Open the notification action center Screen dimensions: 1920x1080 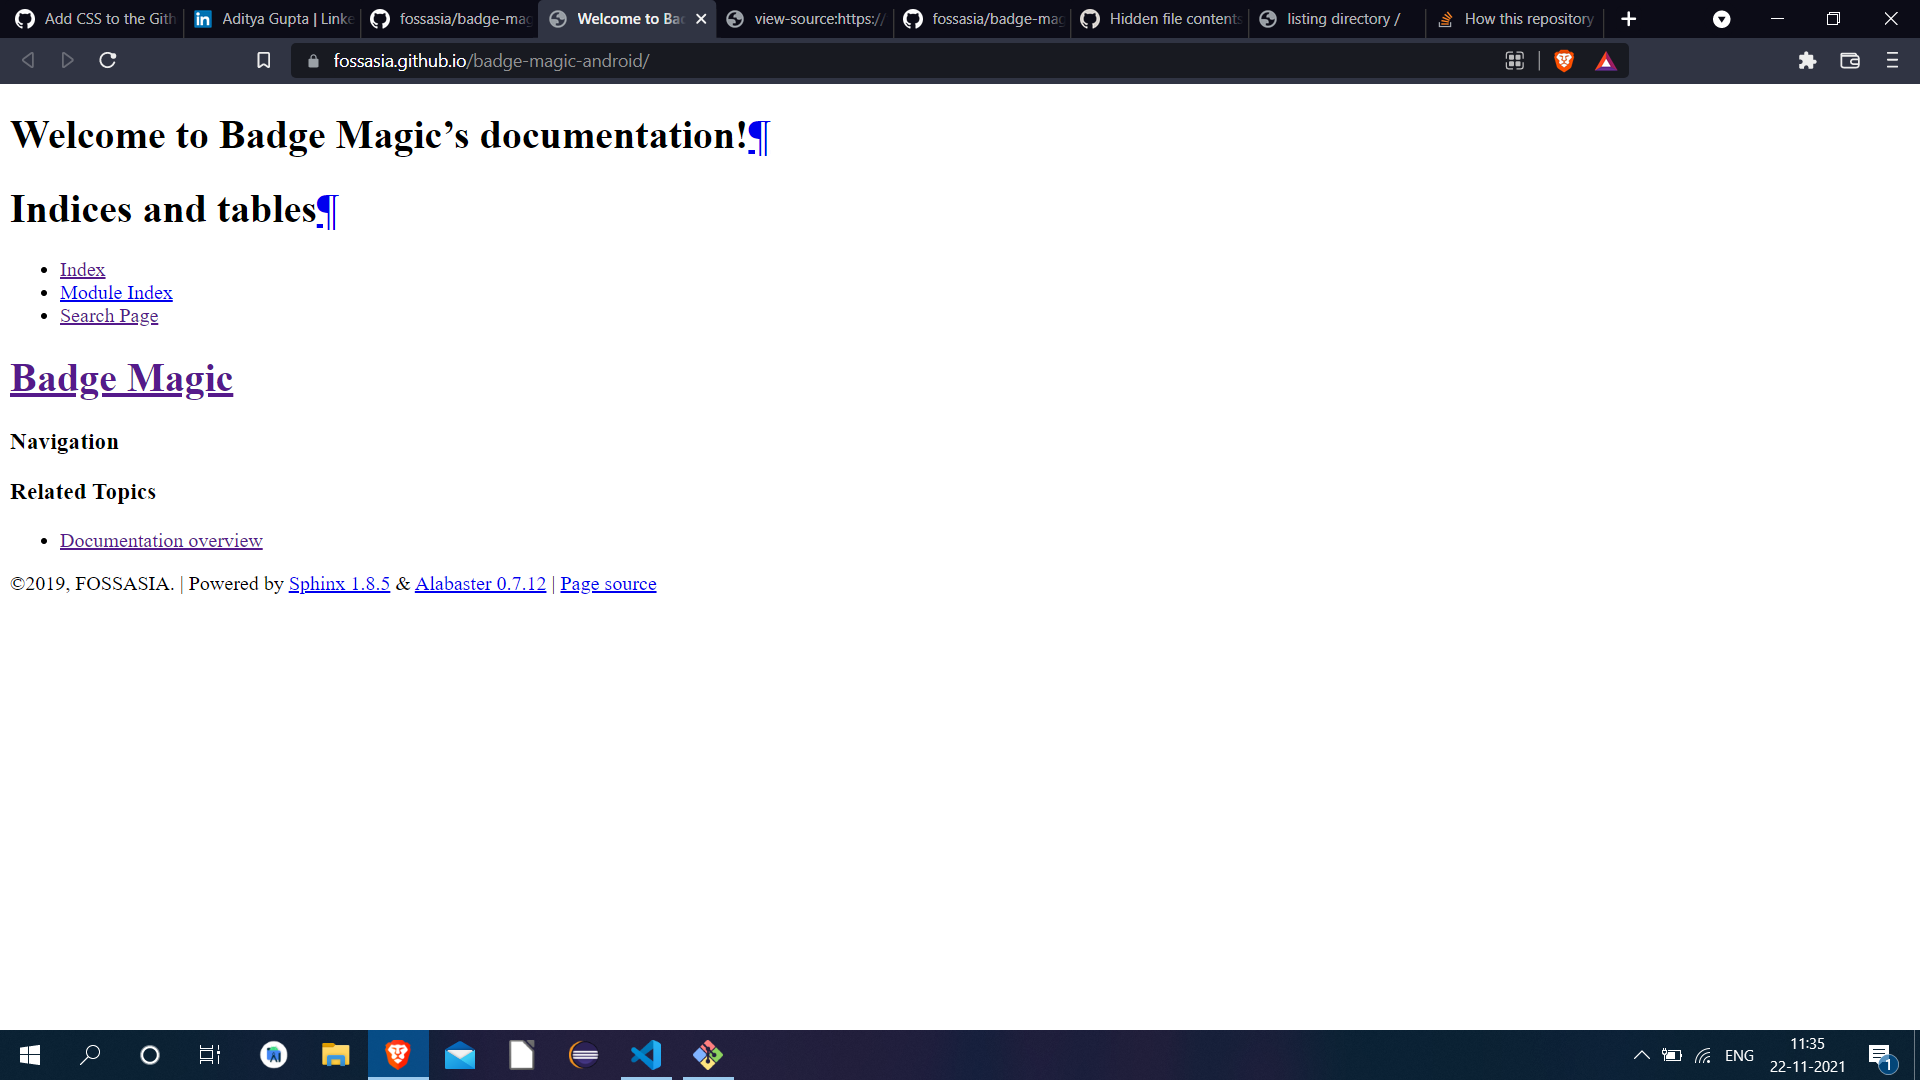[1880, 1055]
